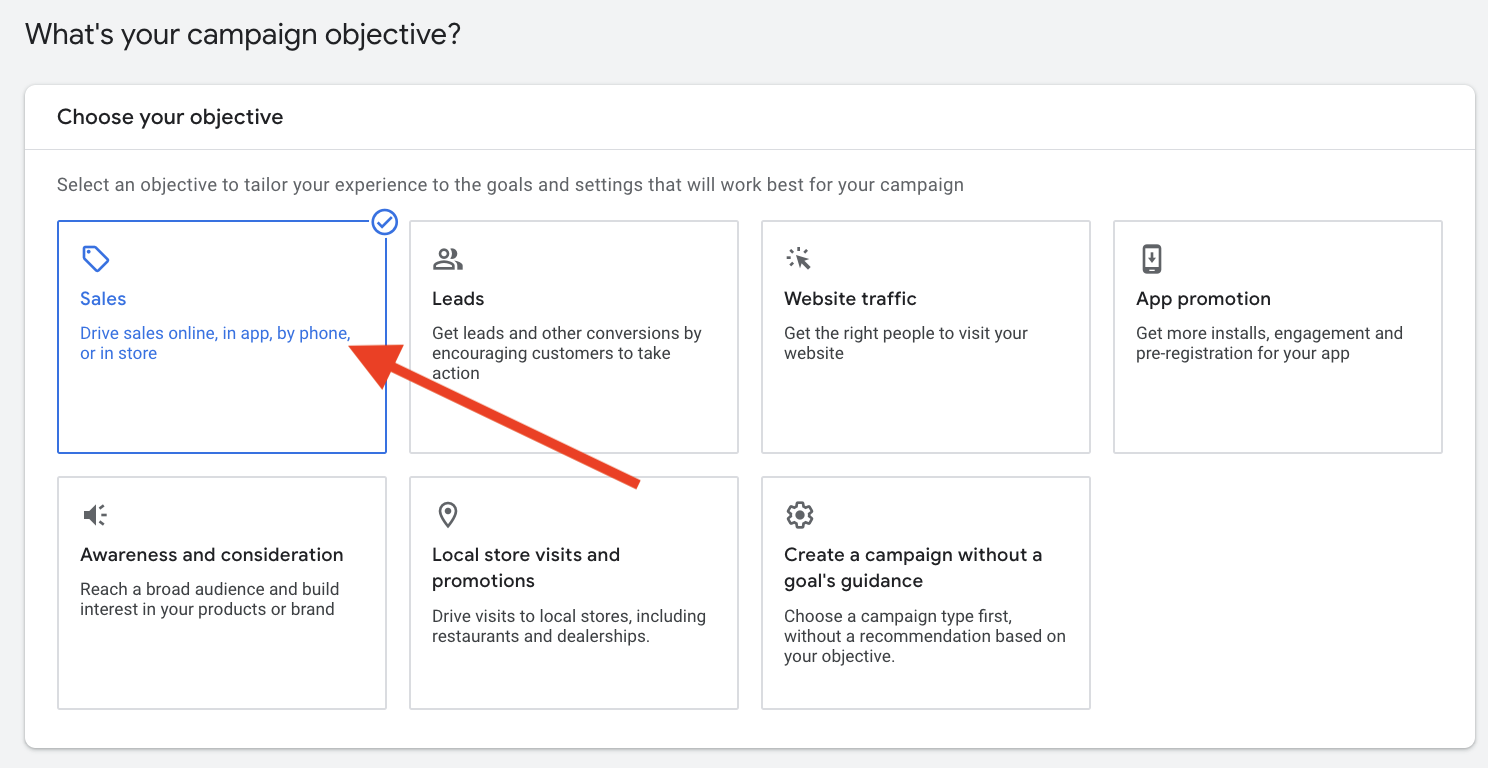Image resolution: width=1488 pixels, height=768 pixels.
Task: Click 'Reach a broad audience' description
Action: tap(210, 599)
